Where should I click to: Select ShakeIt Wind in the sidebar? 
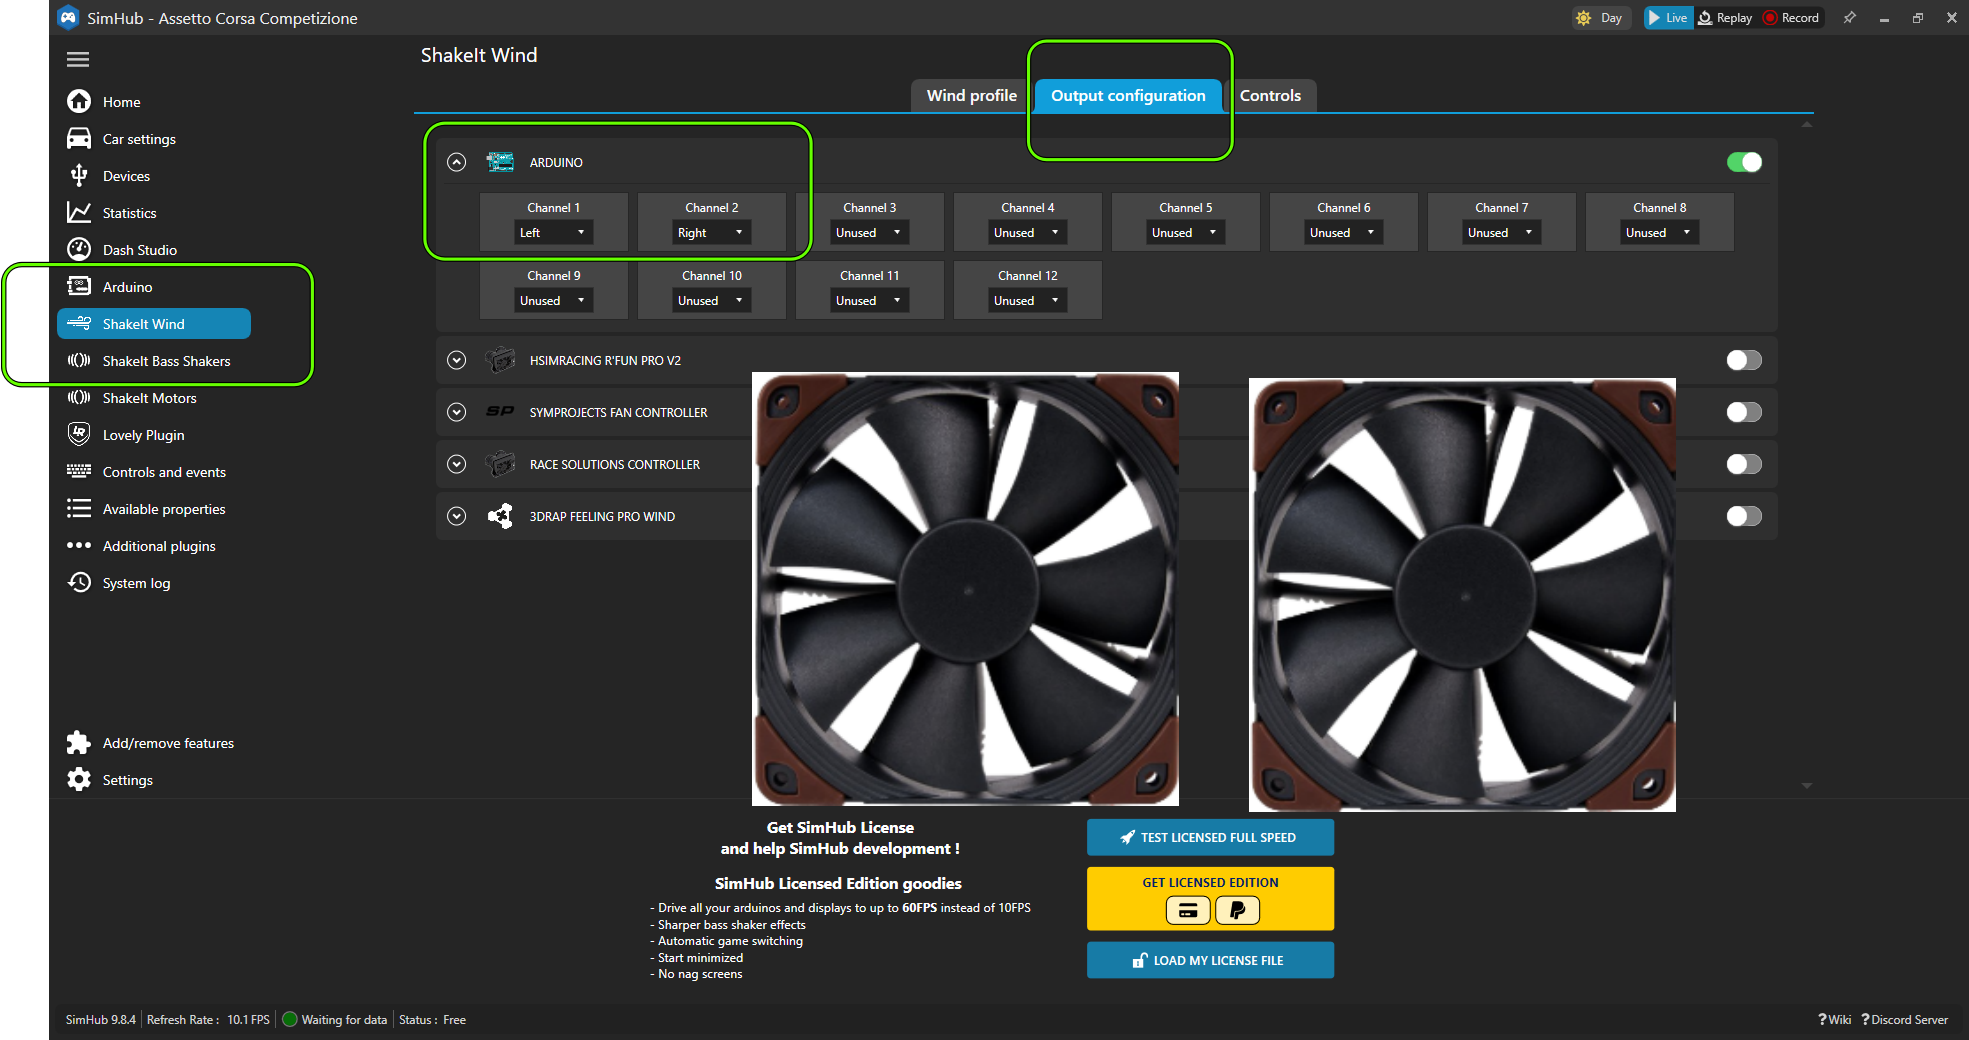154,324
